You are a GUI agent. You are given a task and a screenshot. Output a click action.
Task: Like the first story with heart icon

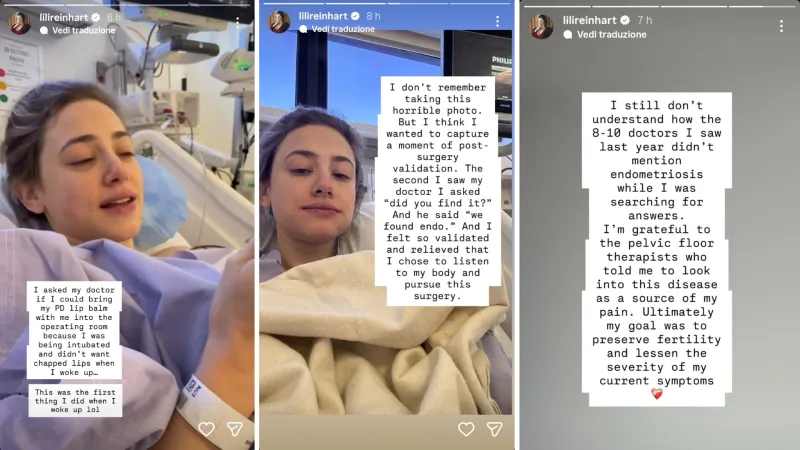coord(207,429)
